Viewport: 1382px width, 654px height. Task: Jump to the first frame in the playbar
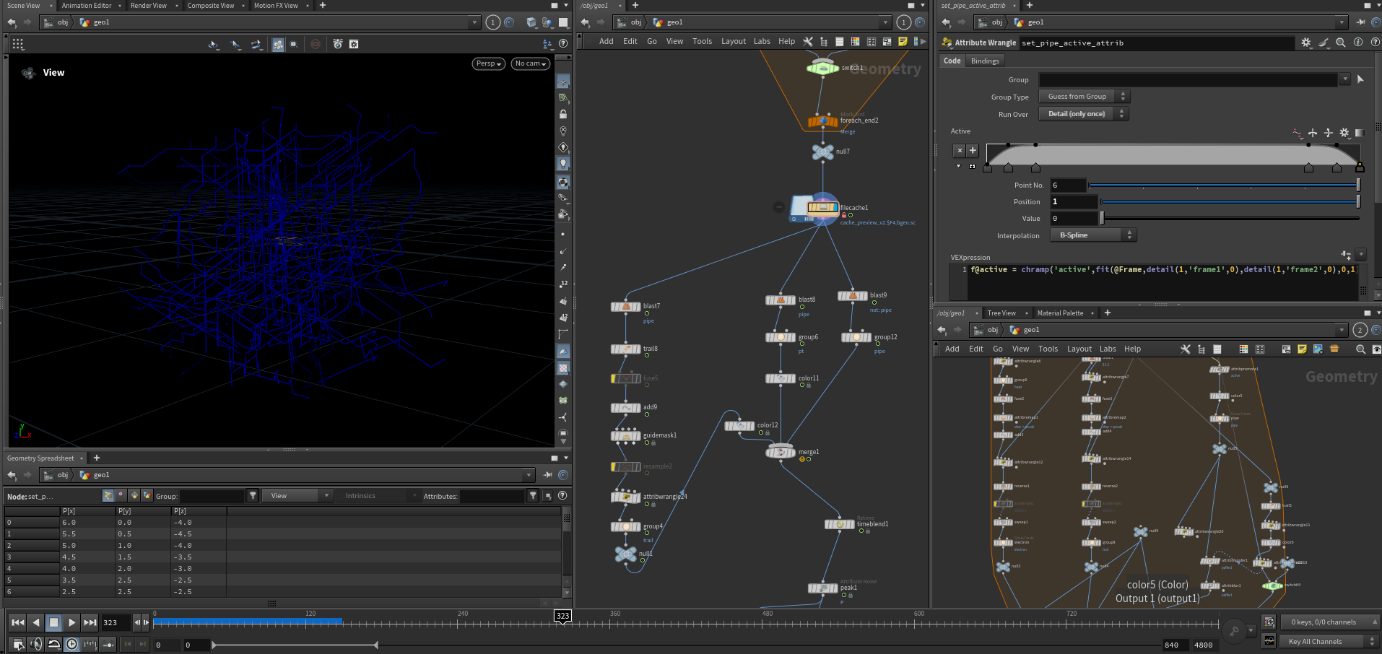(18, 622)
